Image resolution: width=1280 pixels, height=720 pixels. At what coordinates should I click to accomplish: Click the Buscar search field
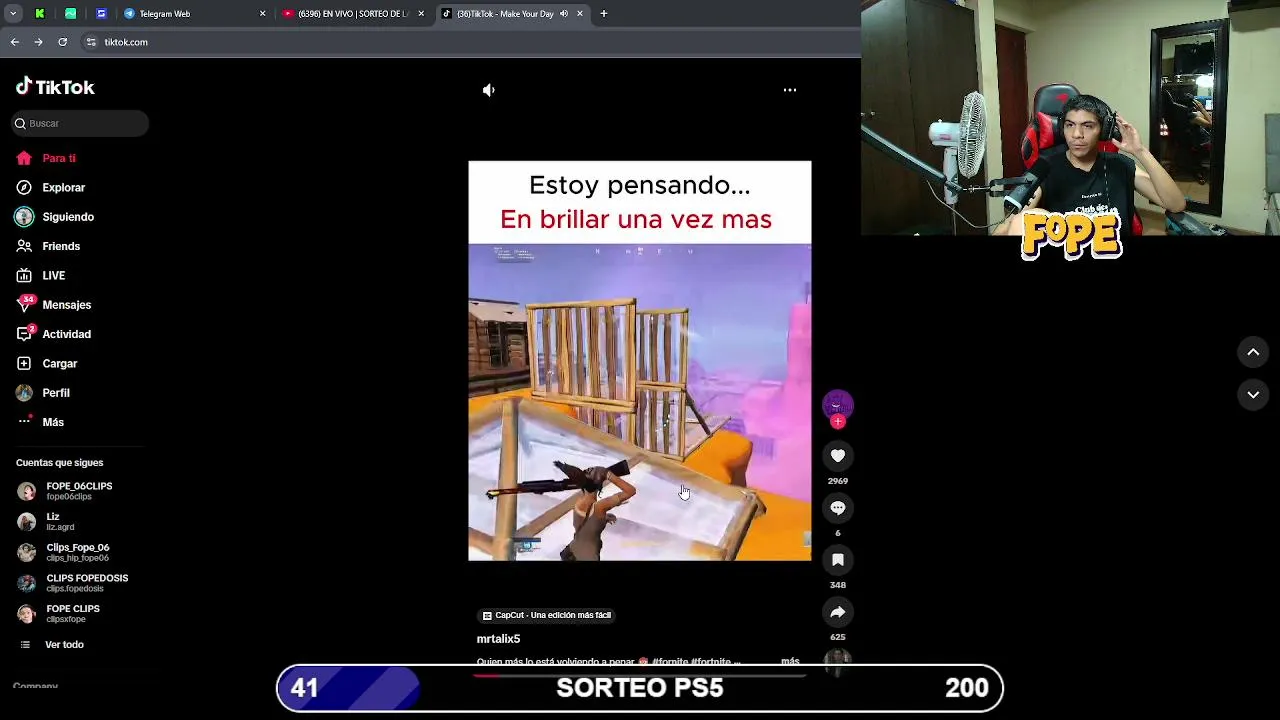(80, 123)
